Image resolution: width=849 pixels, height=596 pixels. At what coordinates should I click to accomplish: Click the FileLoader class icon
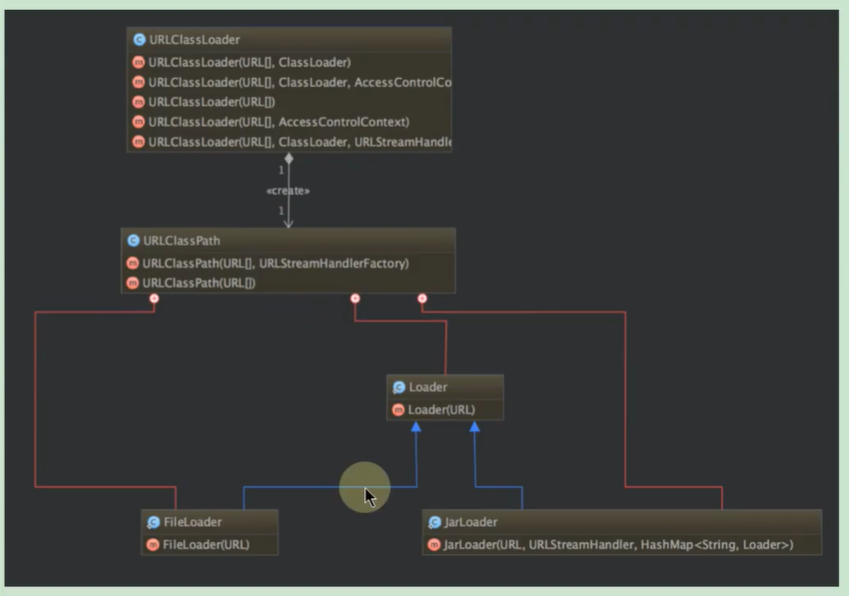(153, 522)
